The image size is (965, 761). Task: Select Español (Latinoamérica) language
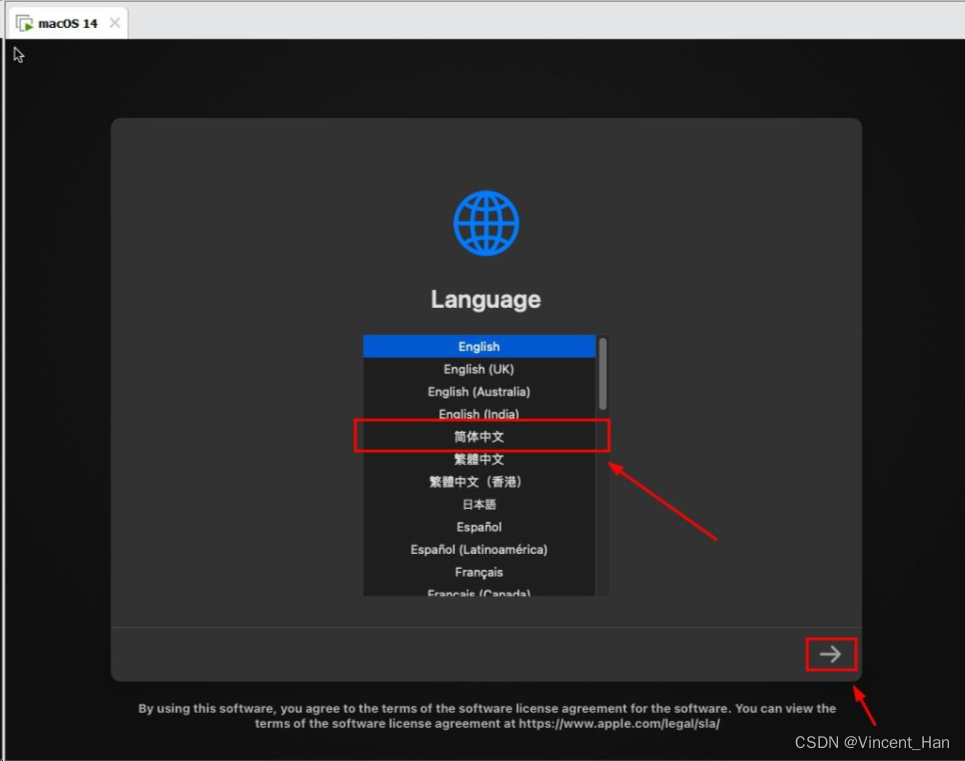[x=479, y=549]
